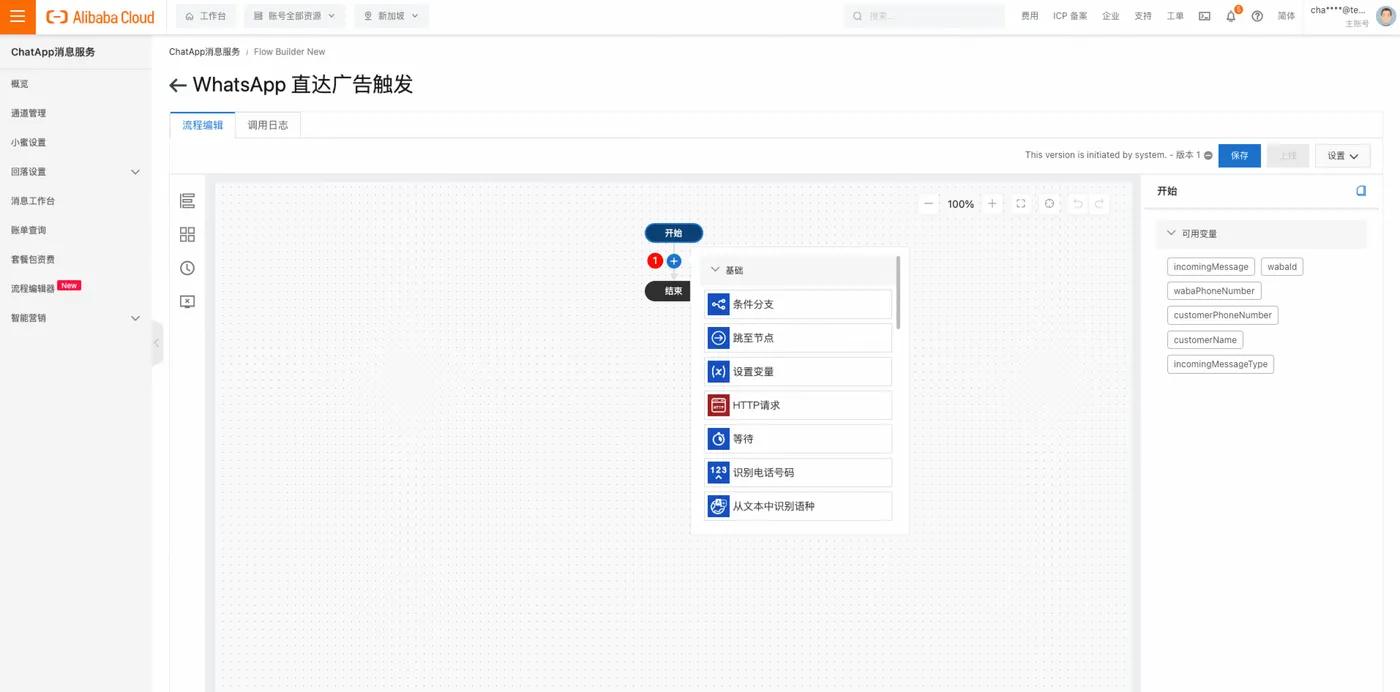Add the 设置变量 node
The width and height of the screenshot is (1400, 692).
click(x=798, y=371)
